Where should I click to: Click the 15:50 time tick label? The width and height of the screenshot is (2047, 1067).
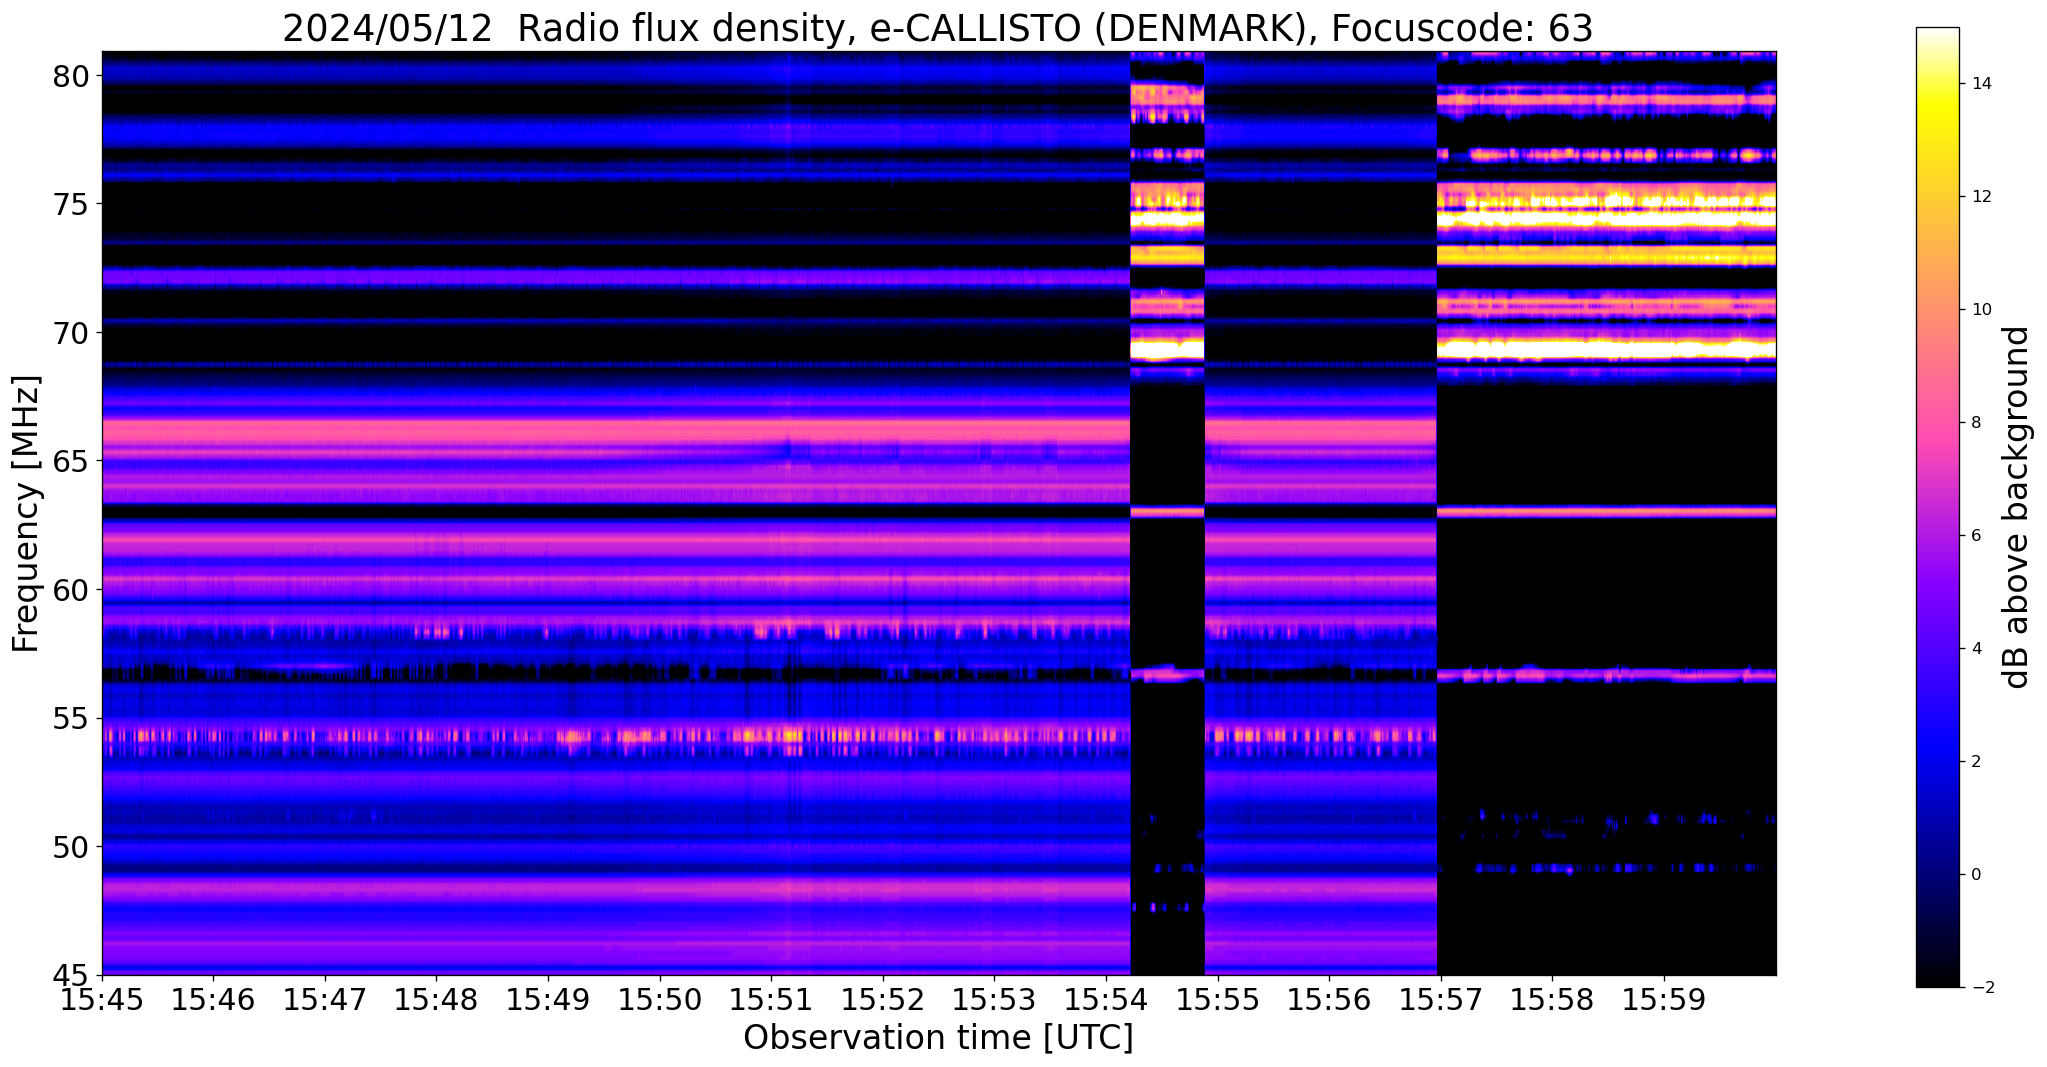[660, 999]
